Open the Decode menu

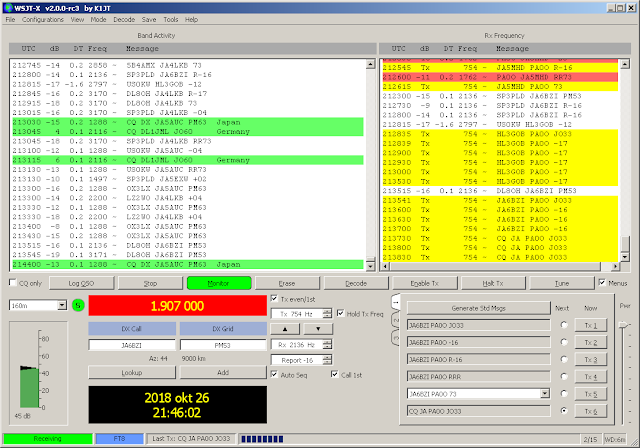124,20
